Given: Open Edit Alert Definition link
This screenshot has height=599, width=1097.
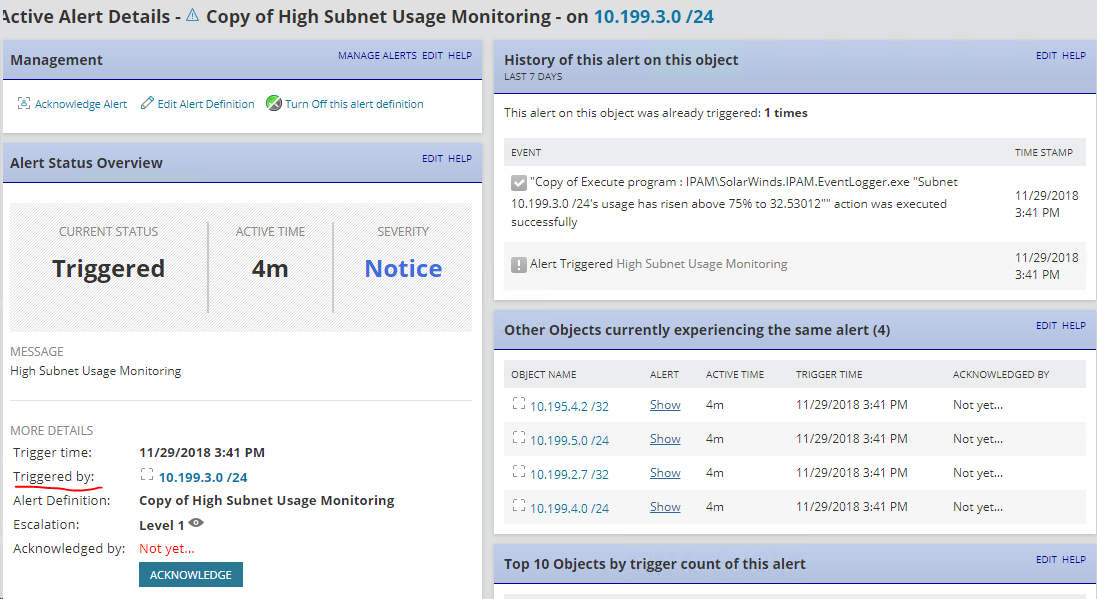Looking at the screenshot, I should (206, 104).
